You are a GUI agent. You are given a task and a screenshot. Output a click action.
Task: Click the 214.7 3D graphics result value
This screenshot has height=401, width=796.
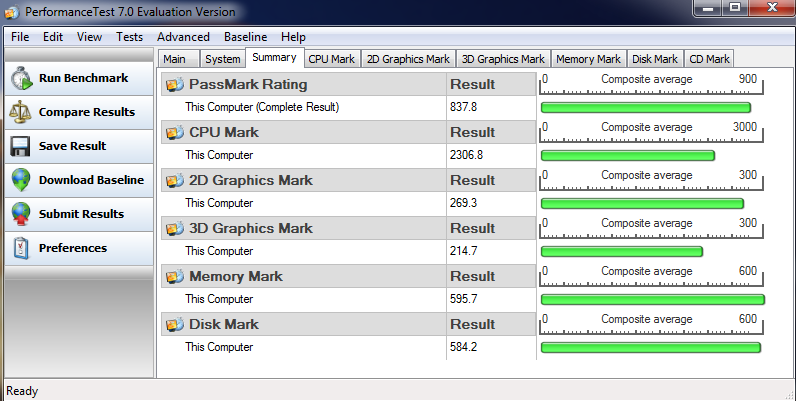point(463,251)
